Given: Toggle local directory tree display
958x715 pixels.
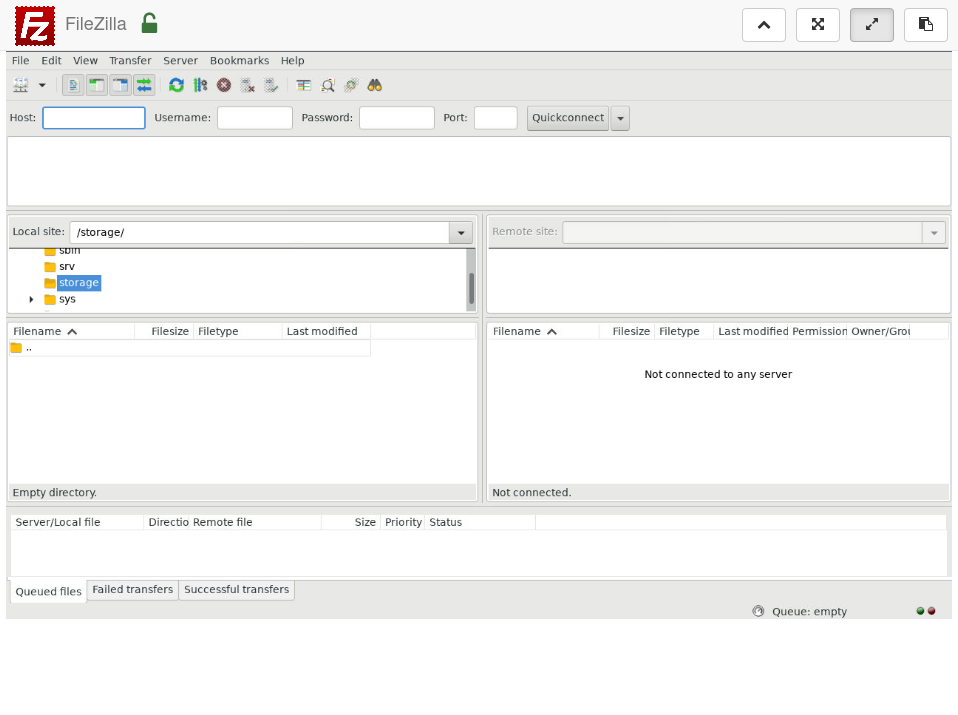Looking at the screenshot, I should coord(97,86).
